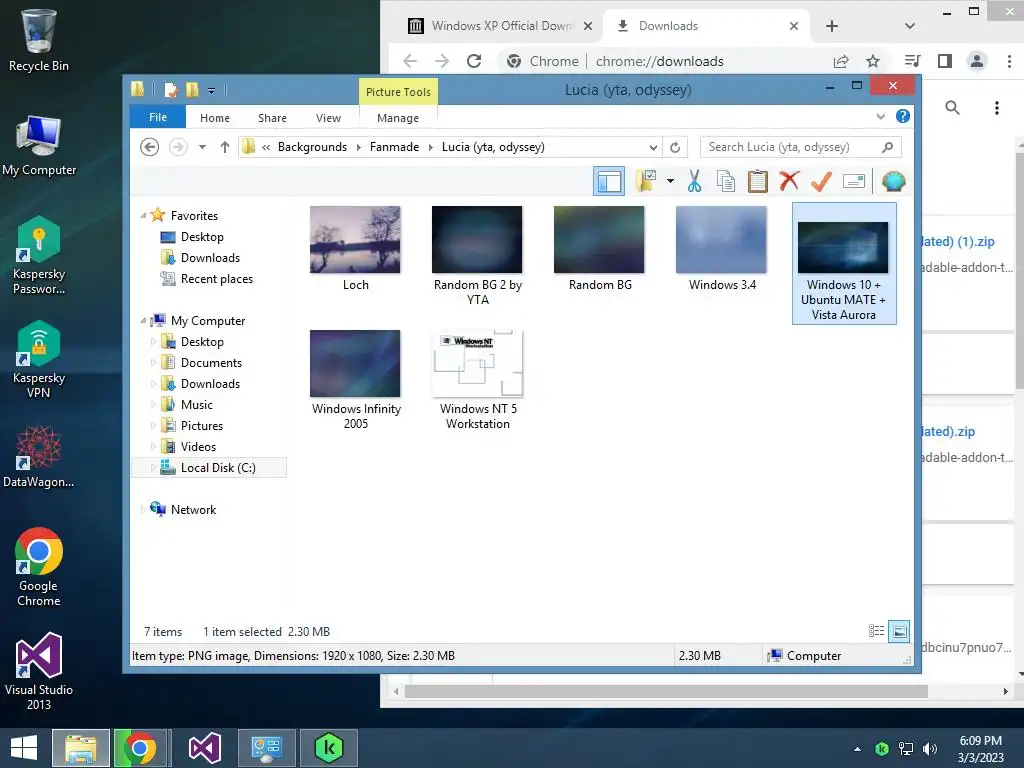Select the Windows NT 5 Workstation thumbnail
This screenshot has height=768, width=1024.
click(x=477, y=364)
